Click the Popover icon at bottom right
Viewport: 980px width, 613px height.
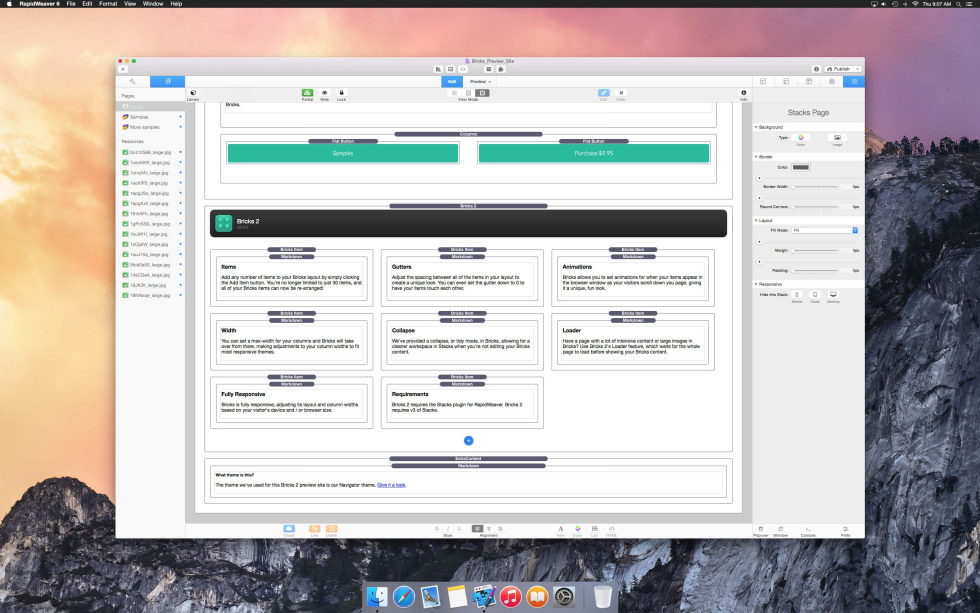coord(761,531)
